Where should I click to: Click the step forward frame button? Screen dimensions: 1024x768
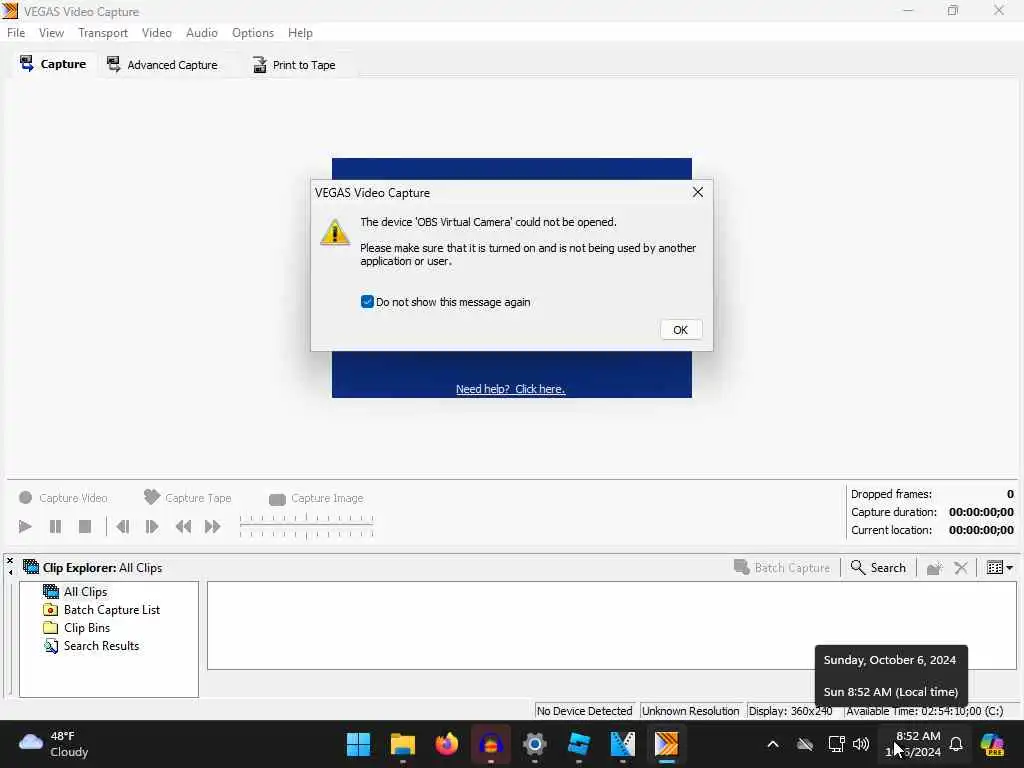[x=152, y=526]
